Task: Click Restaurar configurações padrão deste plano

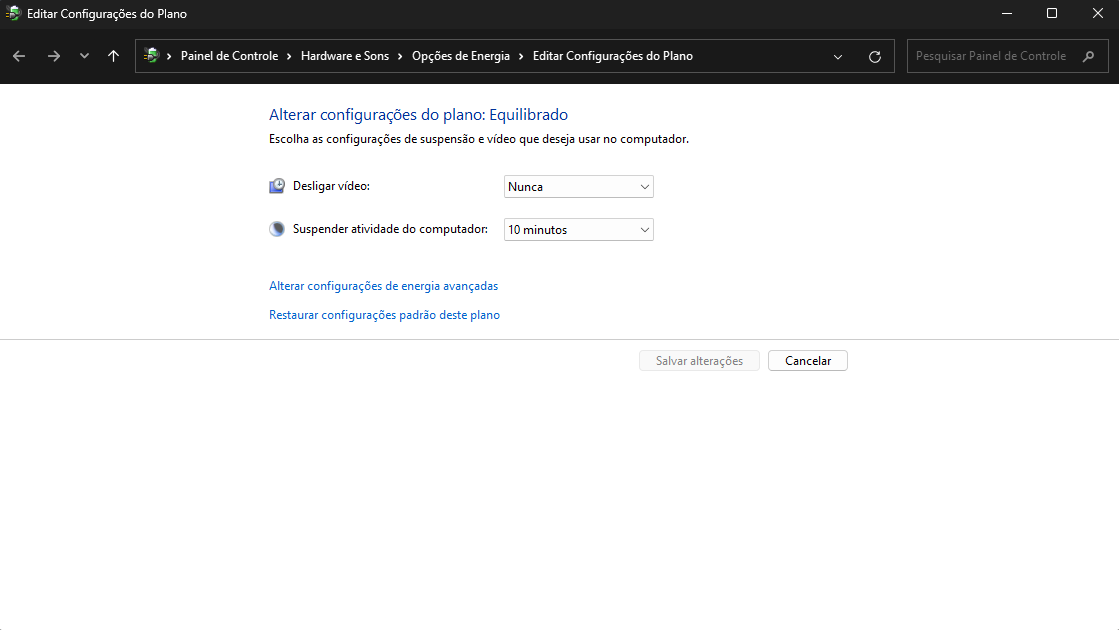Action: (384, 315)
